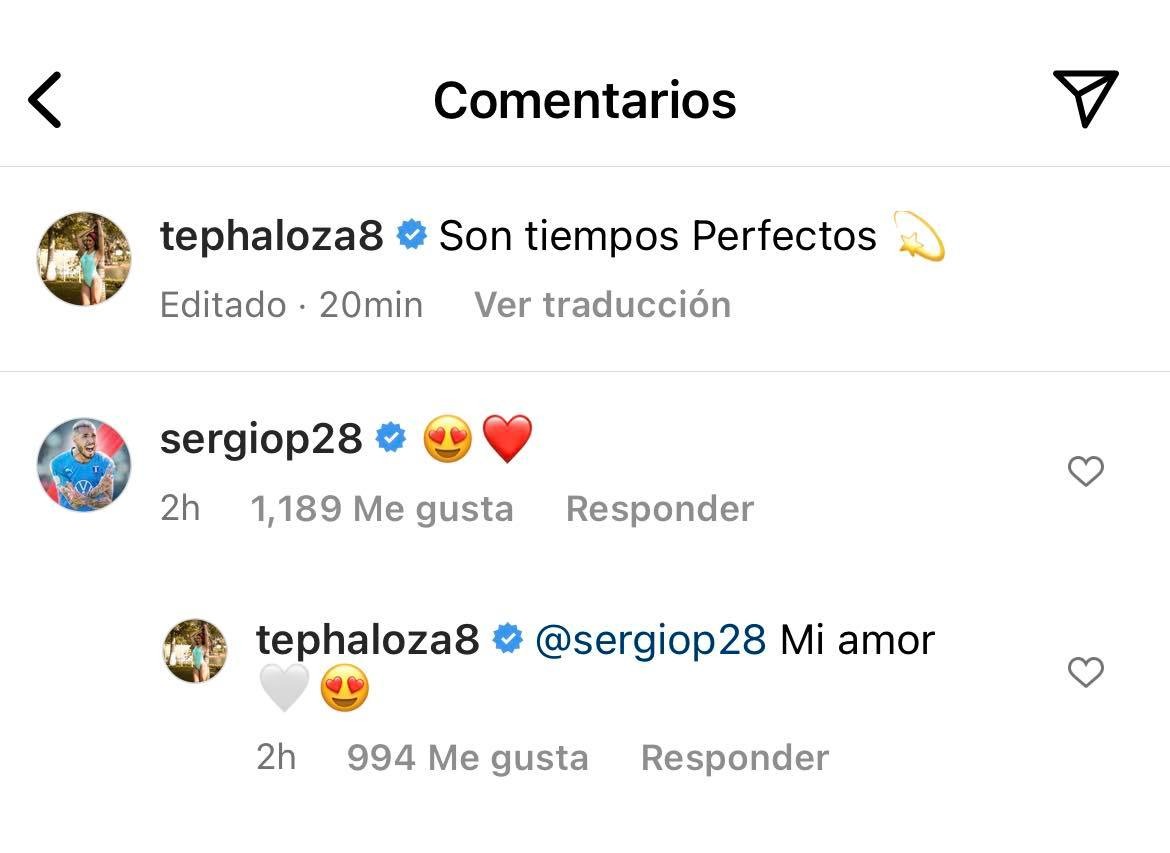This screenshot has height=853, width=1170.
Task: Tap verified badge beside caption's tephaloza8
Action: 411,236
